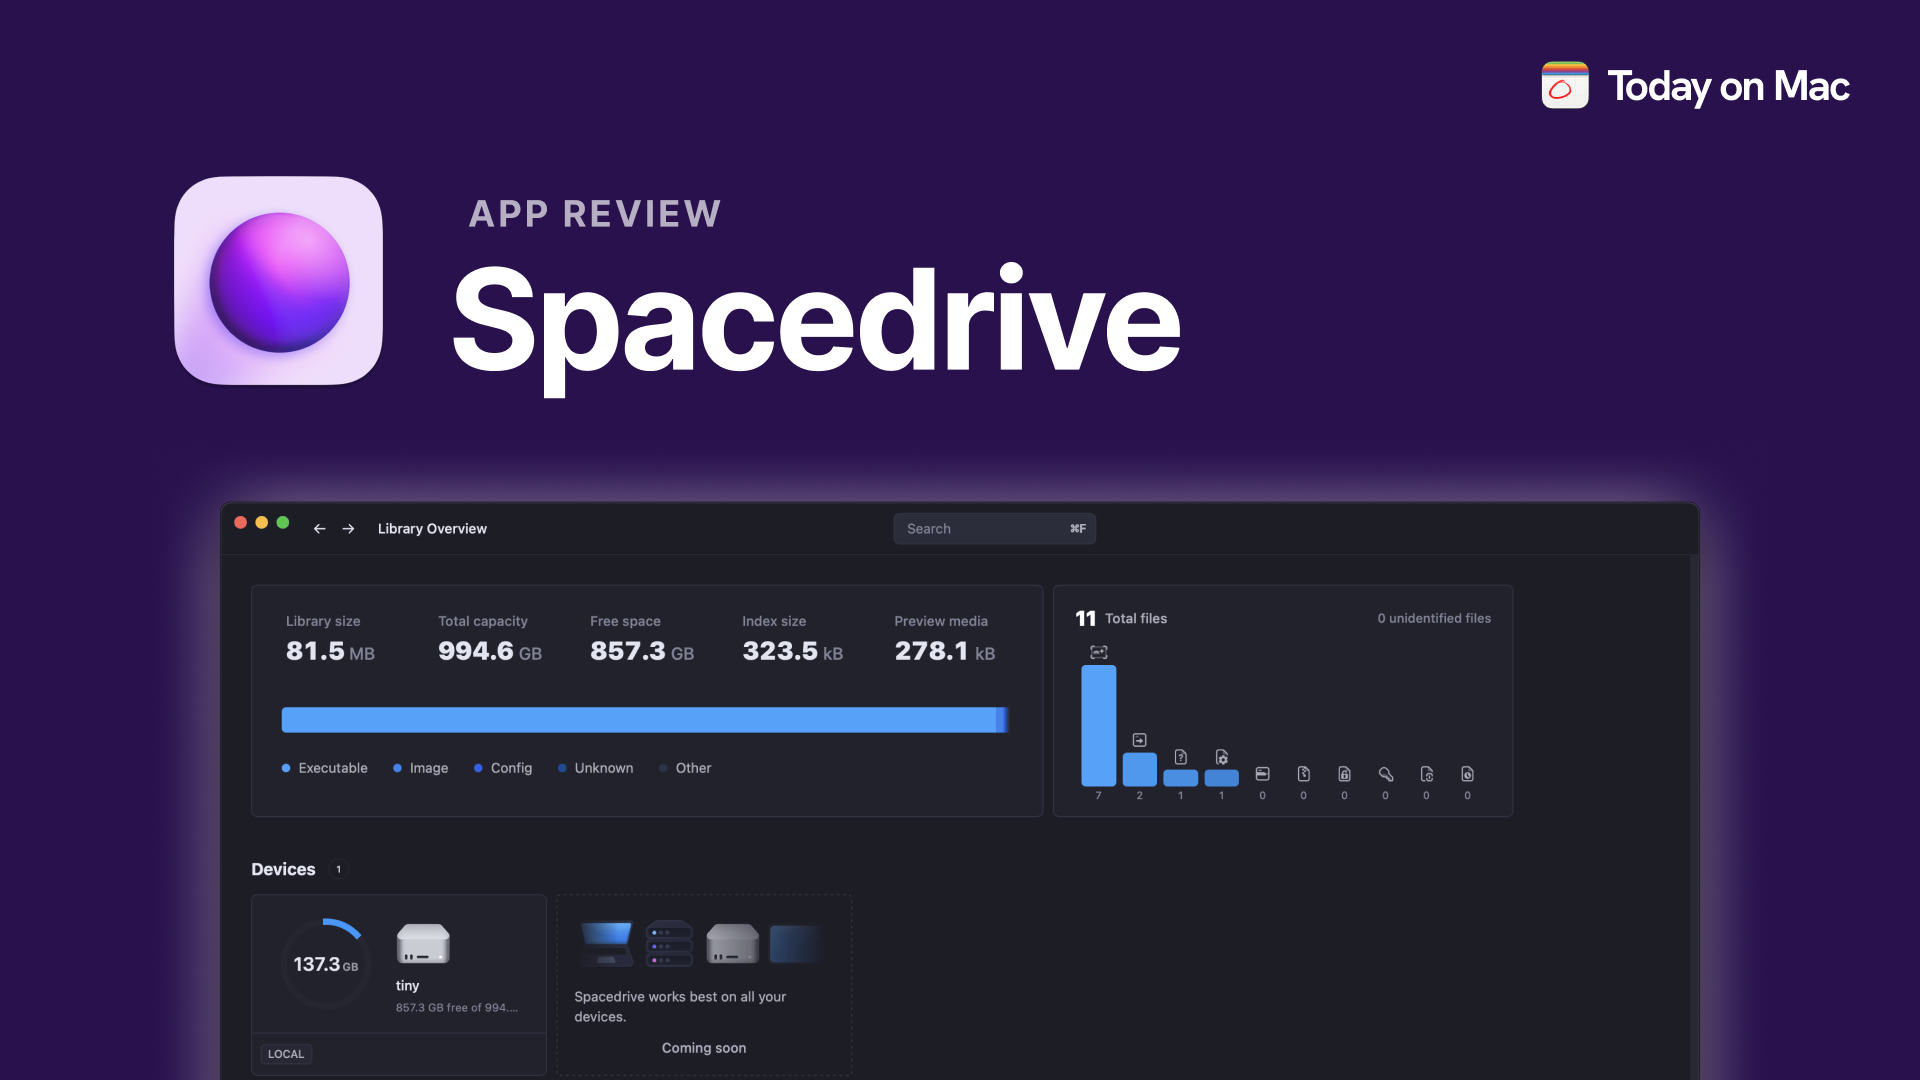The height and width of the screenshot is (1080, 1920).
Task: Toggle the Executable legend dot
Action: pos(286,768)
